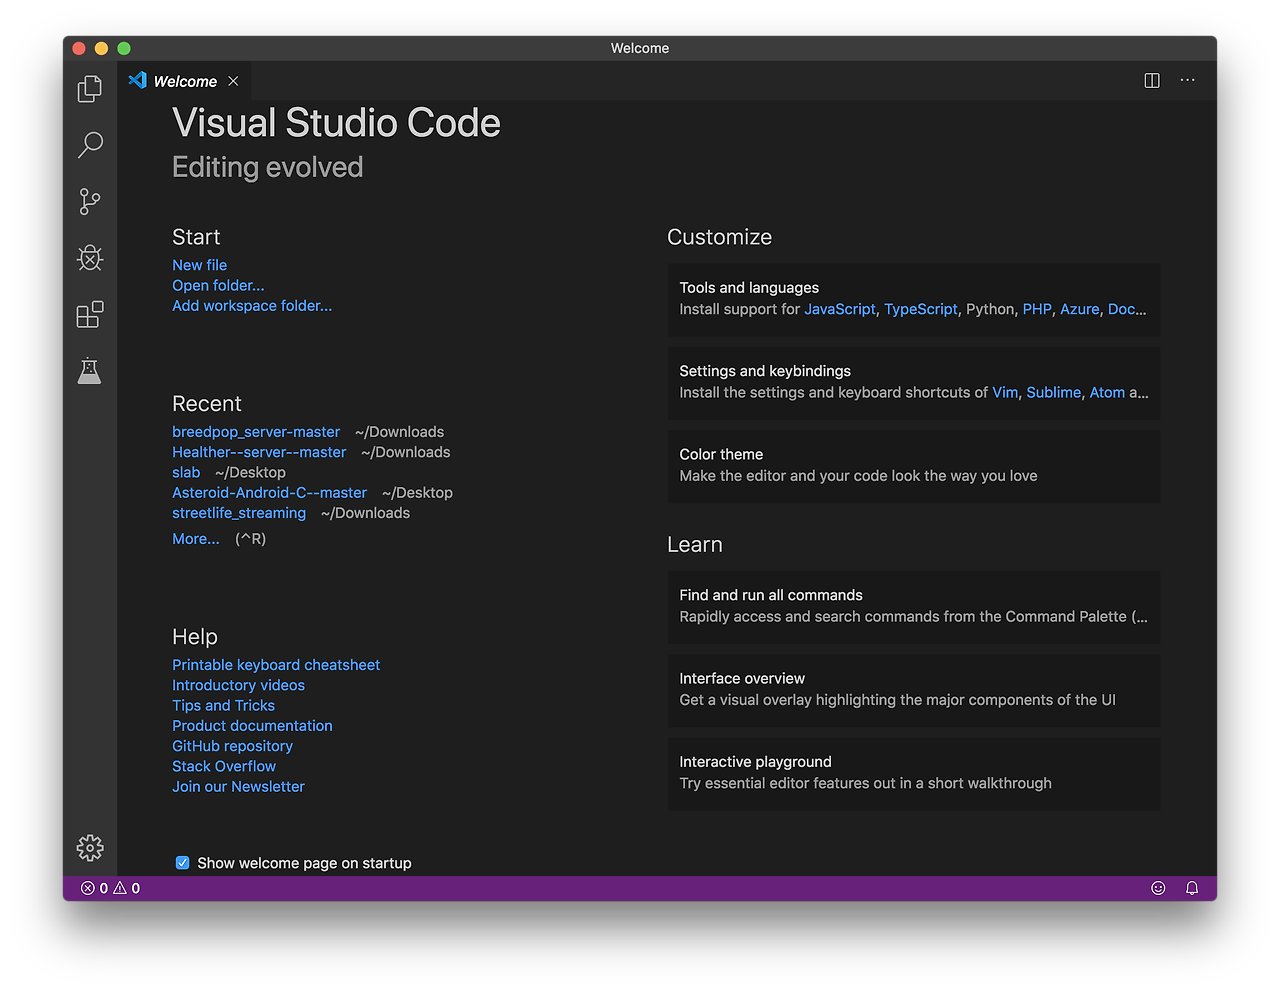Open Stack Overflow link
Viewport: 1280px width, 991px height.
click(x=224, y=766)
